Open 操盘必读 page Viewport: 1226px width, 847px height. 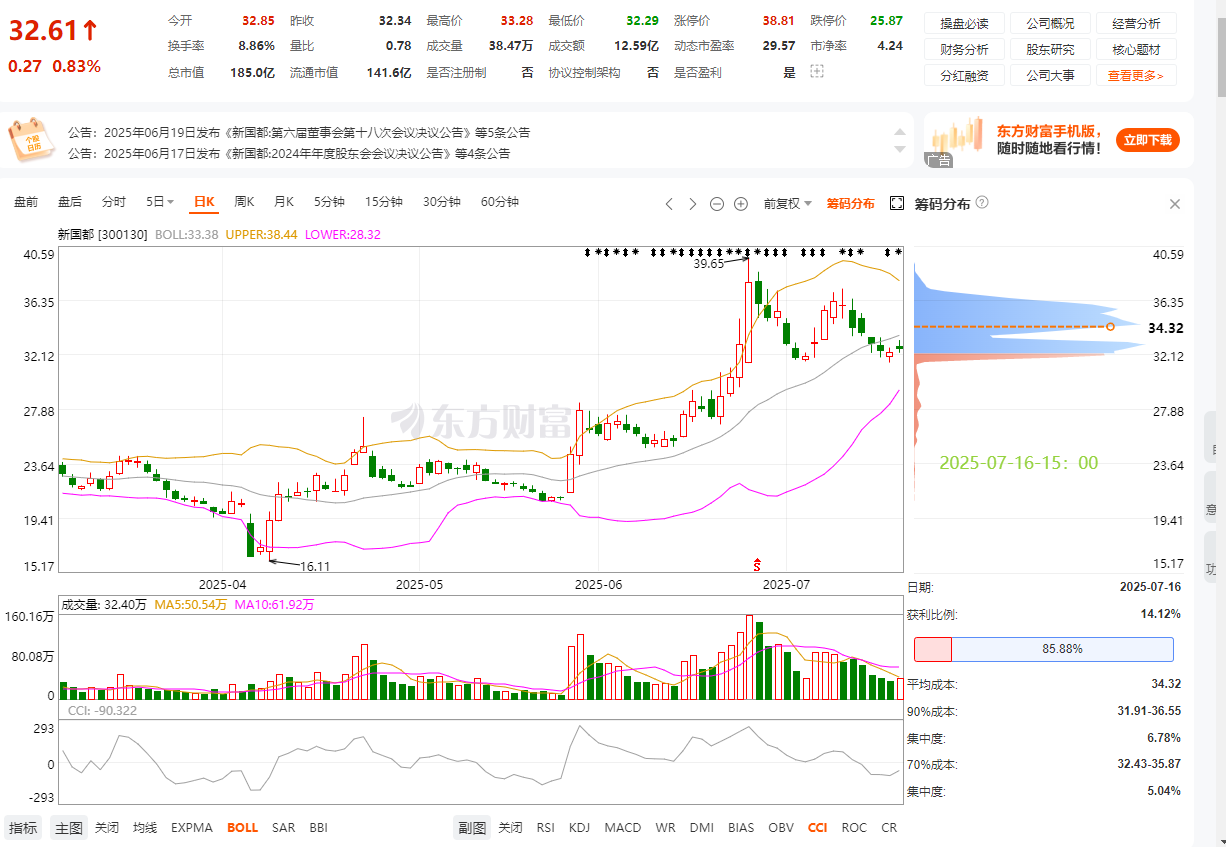coord(964,23)
